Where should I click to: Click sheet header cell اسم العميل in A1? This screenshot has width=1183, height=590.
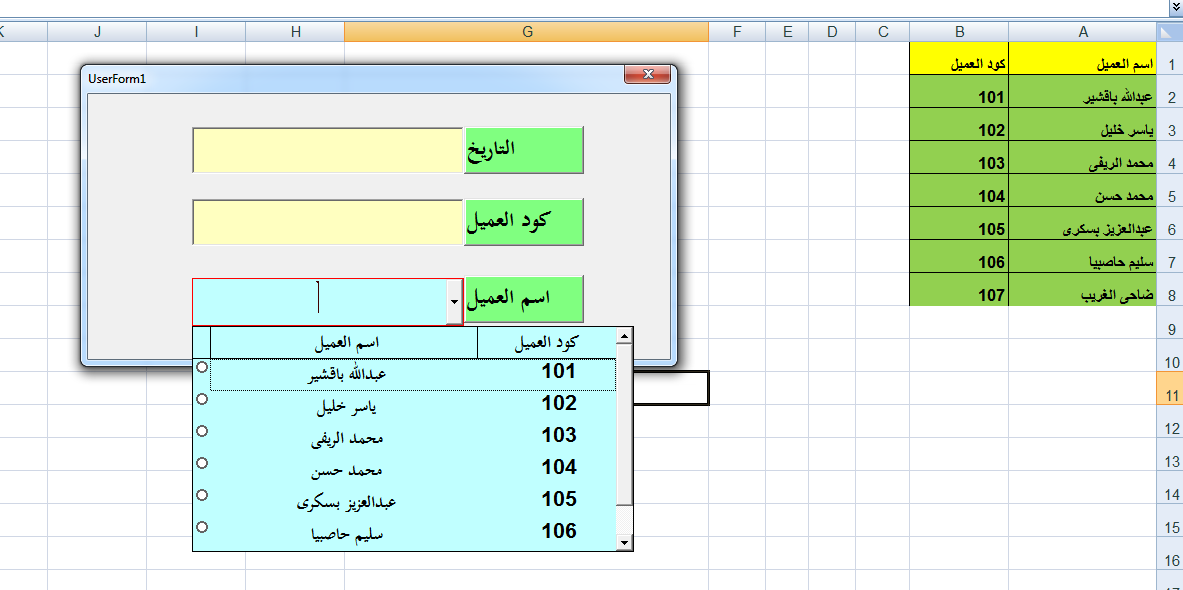point(1083,58)
